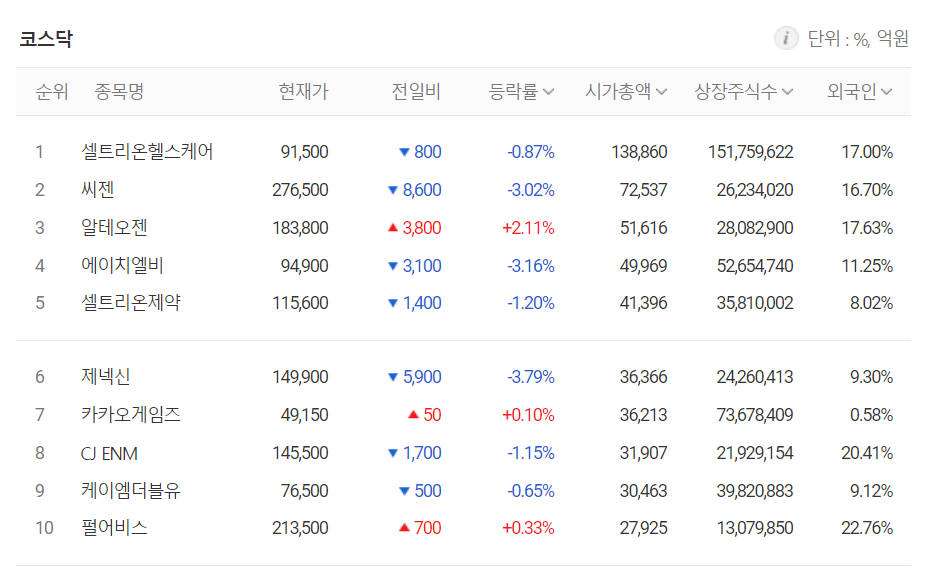Select current price 115,600
926x577 pixels.
[300, 303]
